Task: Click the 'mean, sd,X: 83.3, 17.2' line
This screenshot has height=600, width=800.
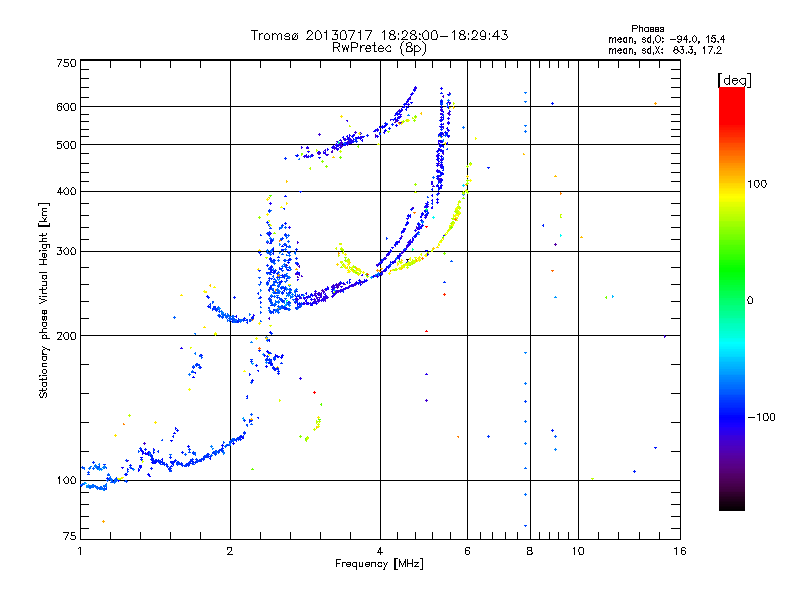Action: 665,51
